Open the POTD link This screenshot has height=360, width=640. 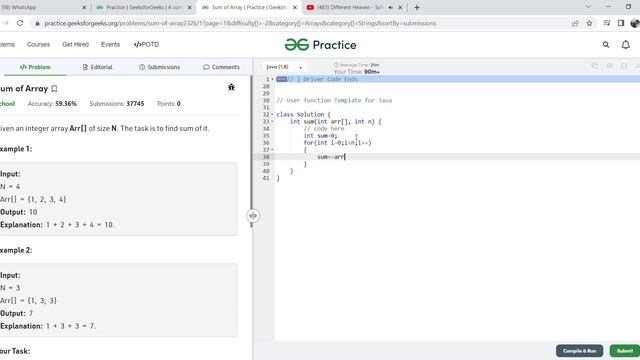coord(146,44)
